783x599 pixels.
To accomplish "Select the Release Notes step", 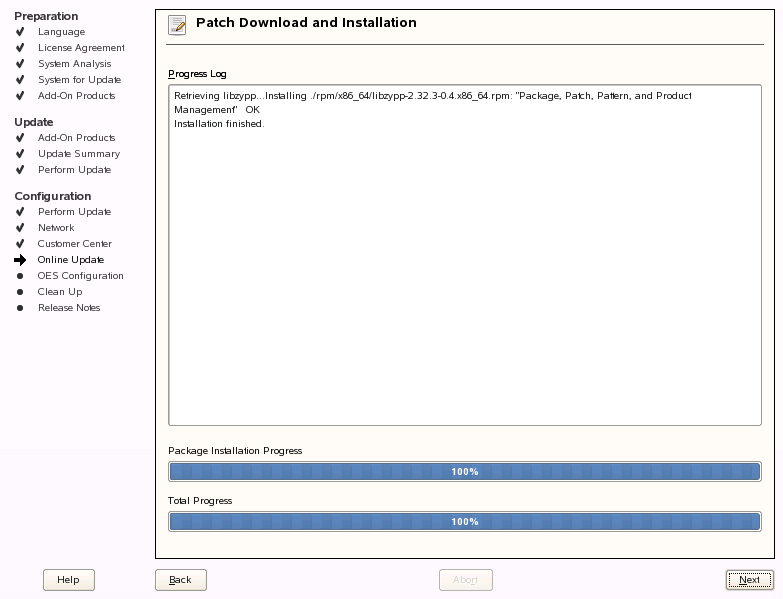I will point(69,307).
